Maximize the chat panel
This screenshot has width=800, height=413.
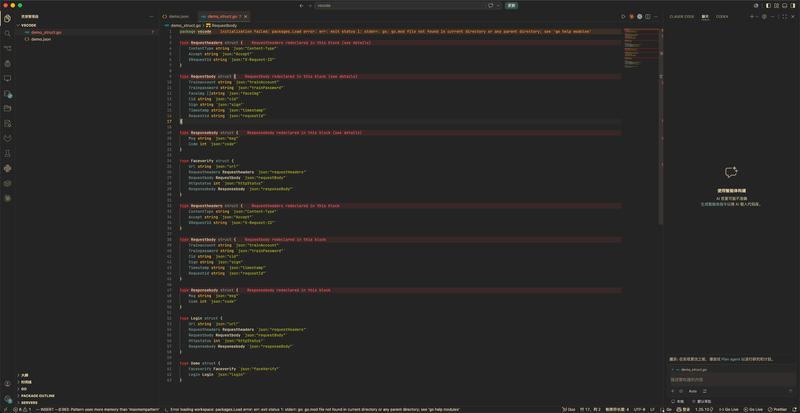point(785,16)
